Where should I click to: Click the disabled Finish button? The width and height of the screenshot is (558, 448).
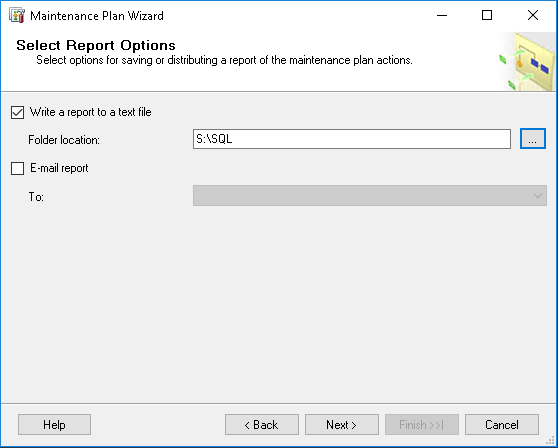click(x=422, y=425)
